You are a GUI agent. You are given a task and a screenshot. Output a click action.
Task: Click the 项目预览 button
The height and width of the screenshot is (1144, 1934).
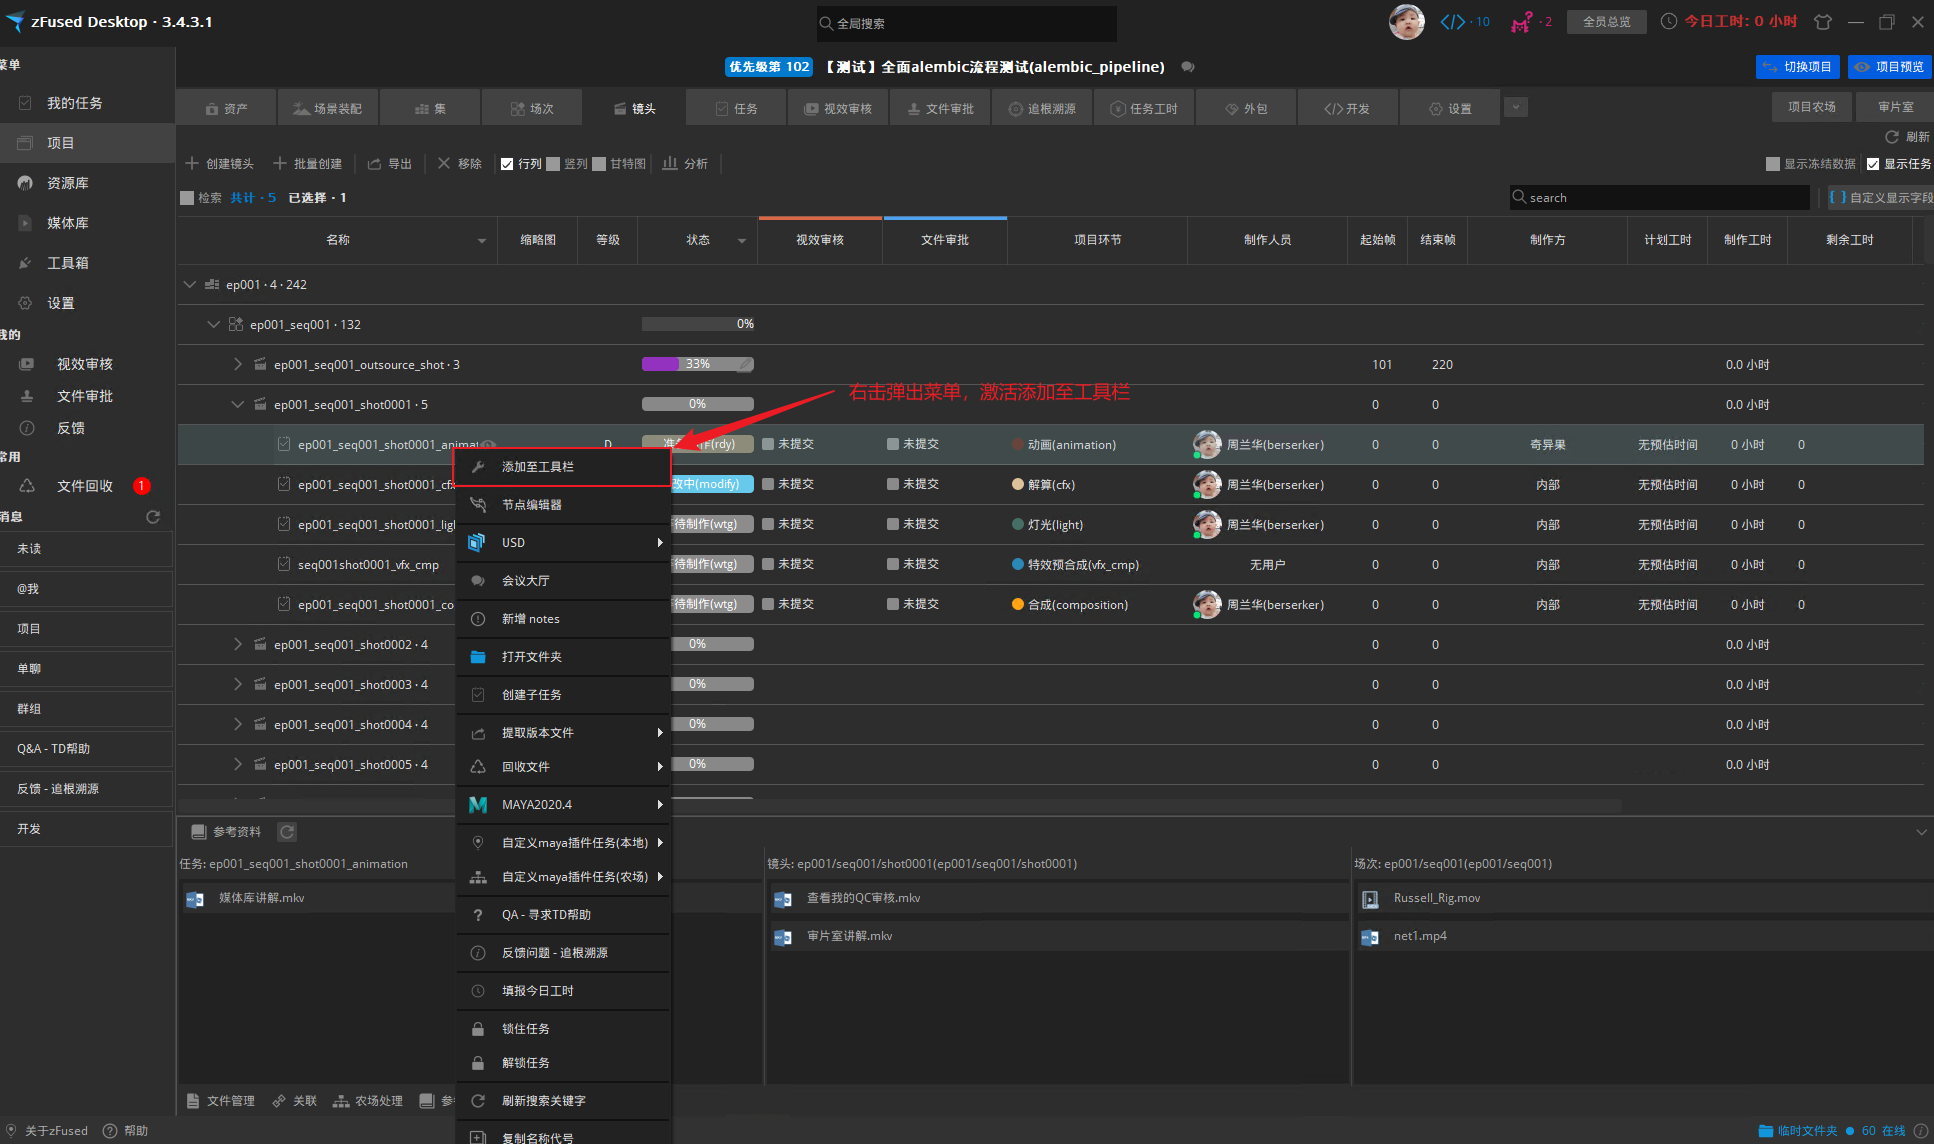click(1889, 67)
